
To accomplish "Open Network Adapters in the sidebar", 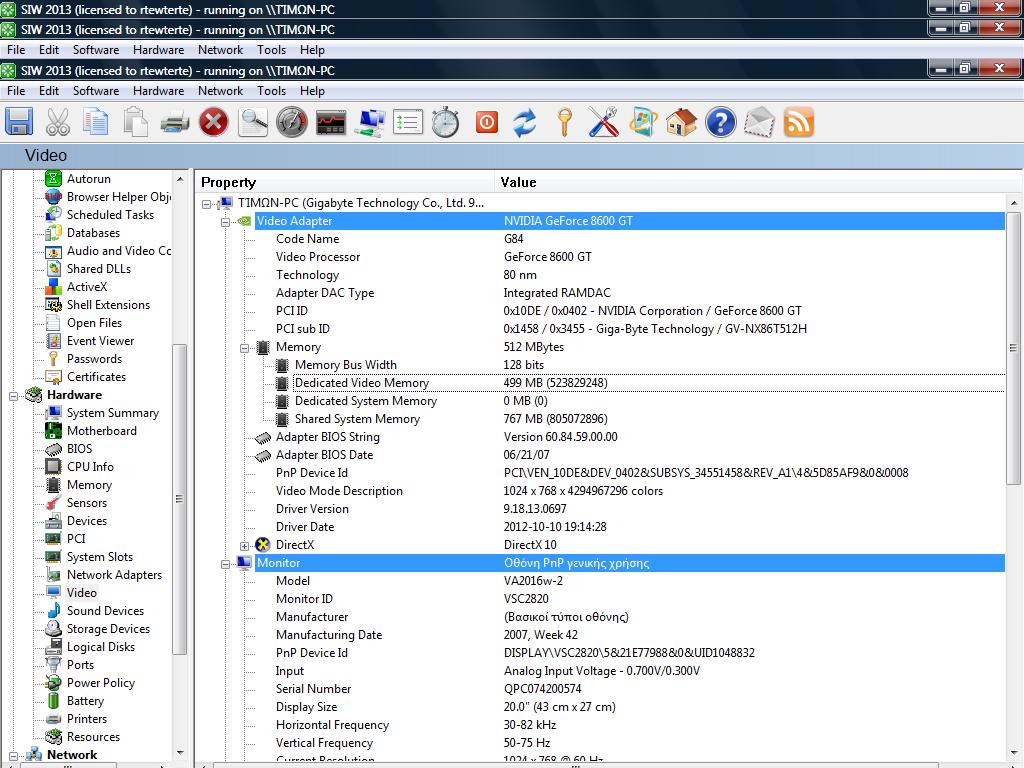I will (114, 574).
